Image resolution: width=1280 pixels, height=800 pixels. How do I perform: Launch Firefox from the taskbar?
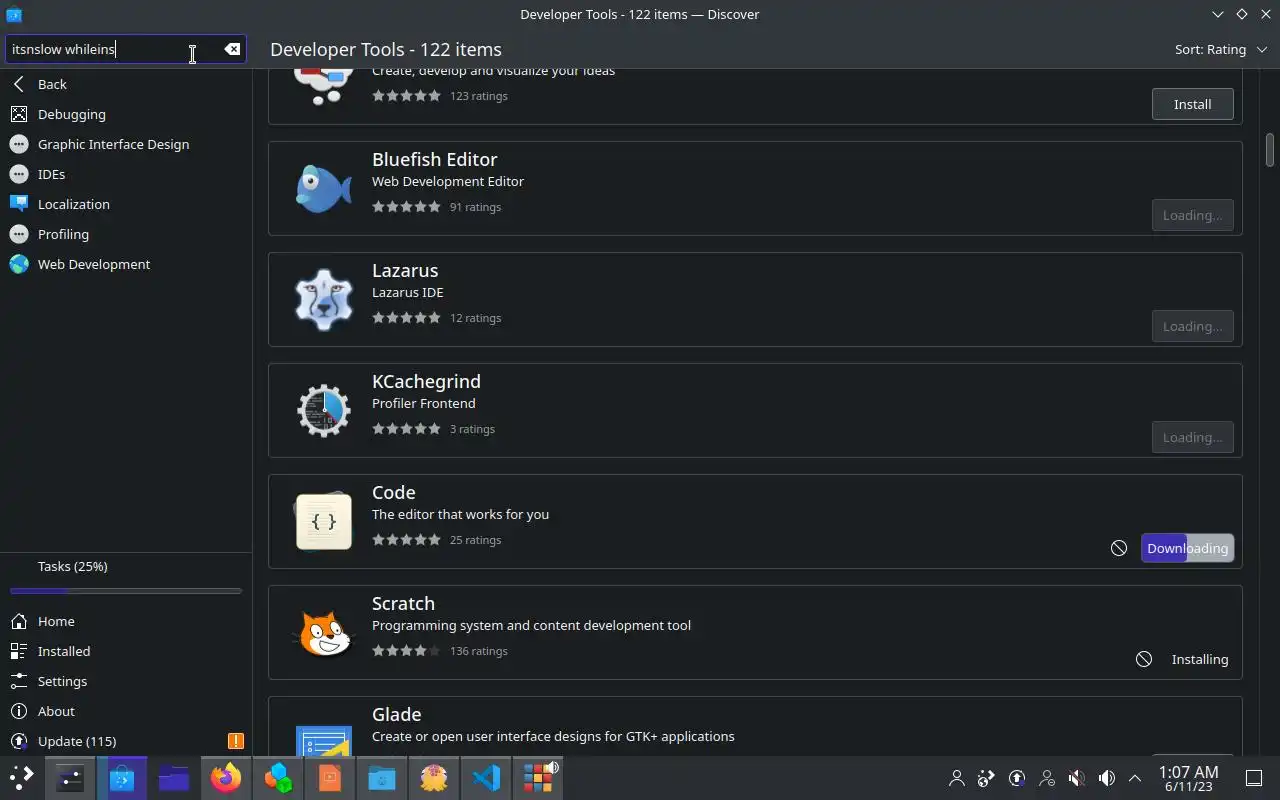pyautogui.click(x=226, y=777)
